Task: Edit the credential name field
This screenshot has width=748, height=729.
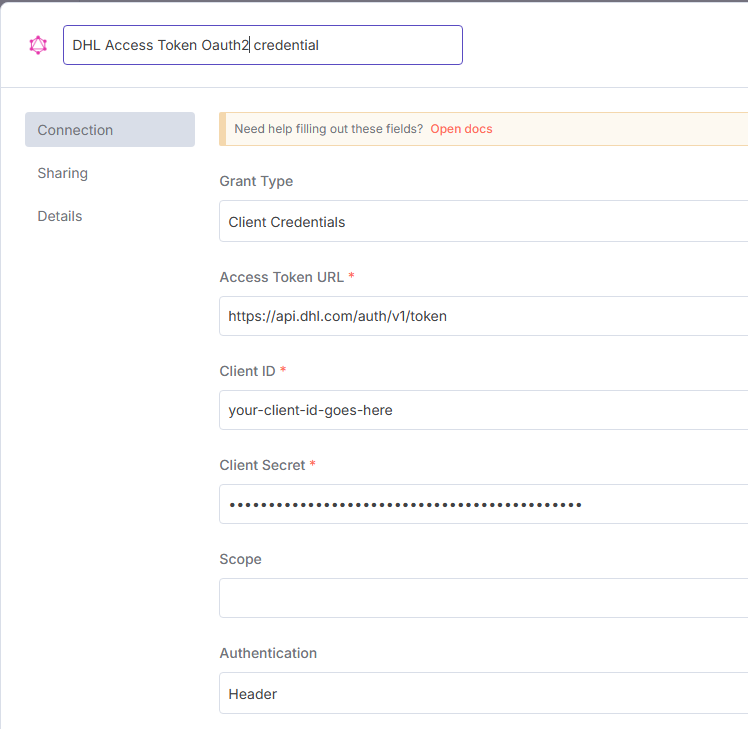Action: click(x=263, y=45)
